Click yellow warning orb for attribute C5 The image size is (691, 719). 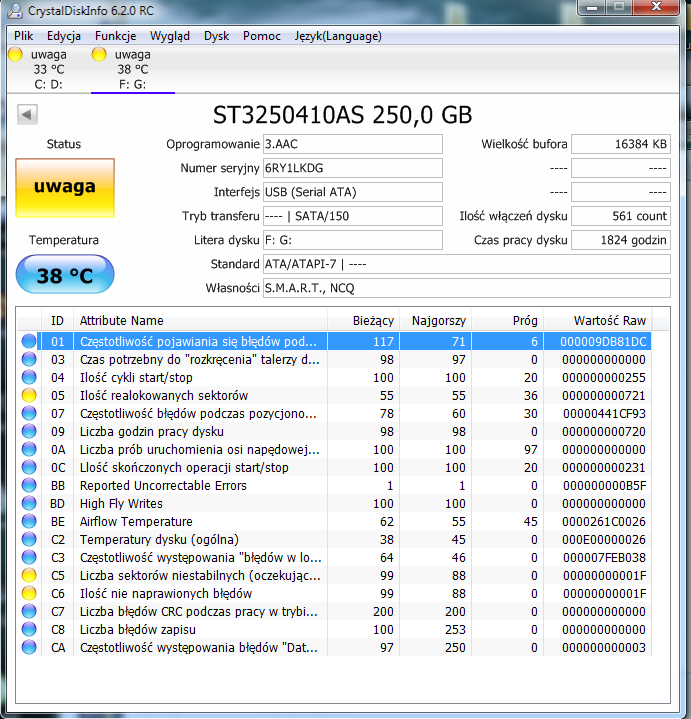coord(29,575)
